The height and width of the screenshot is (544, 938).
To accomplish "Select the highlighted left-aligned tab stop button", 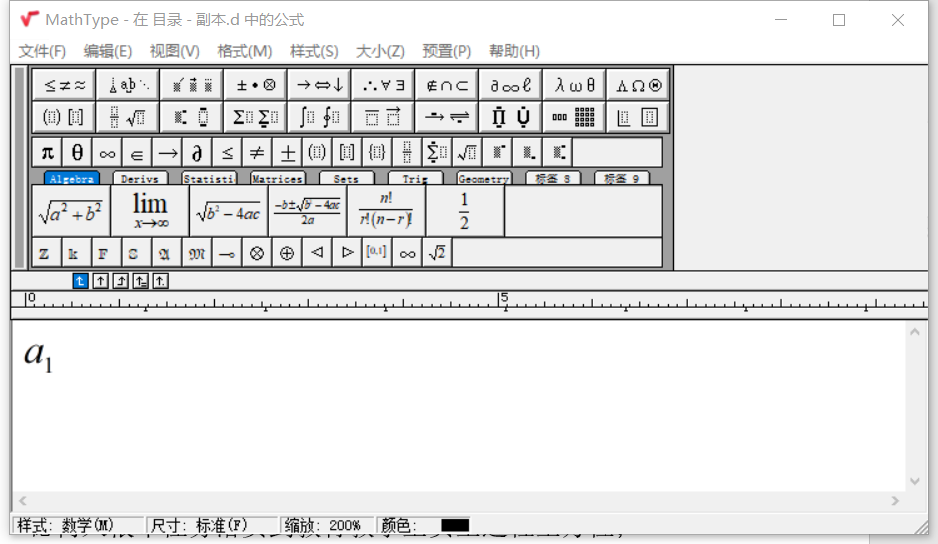I will [x=80, y=281].
